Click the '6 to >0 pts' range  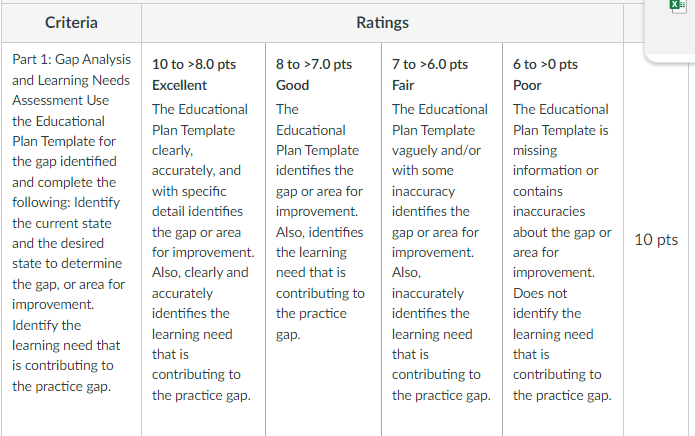coord(545,64)
